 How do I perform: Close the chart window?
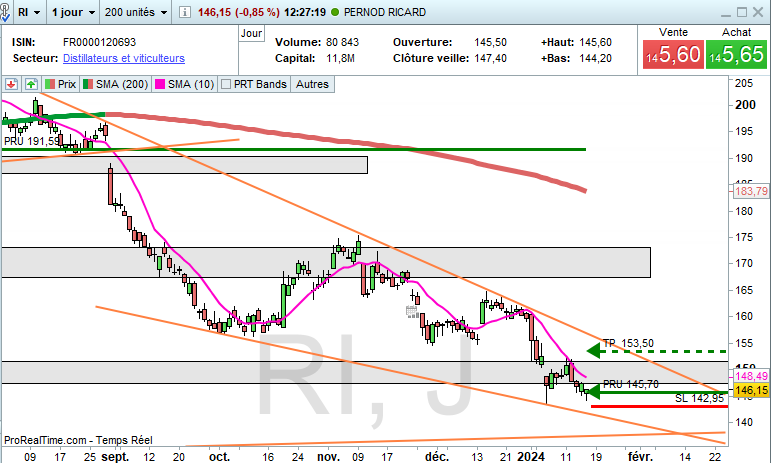[759, 12]
